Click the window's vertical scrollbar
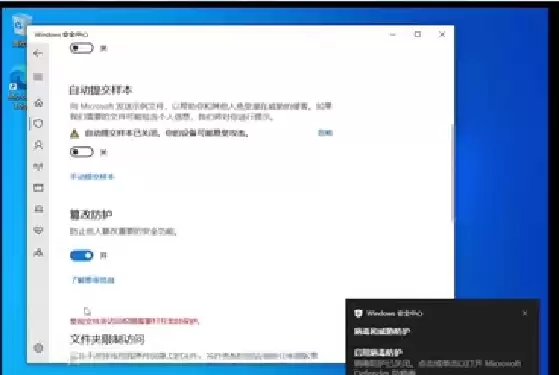This screenshot has height=375, width=559. [x=452, y=173]
